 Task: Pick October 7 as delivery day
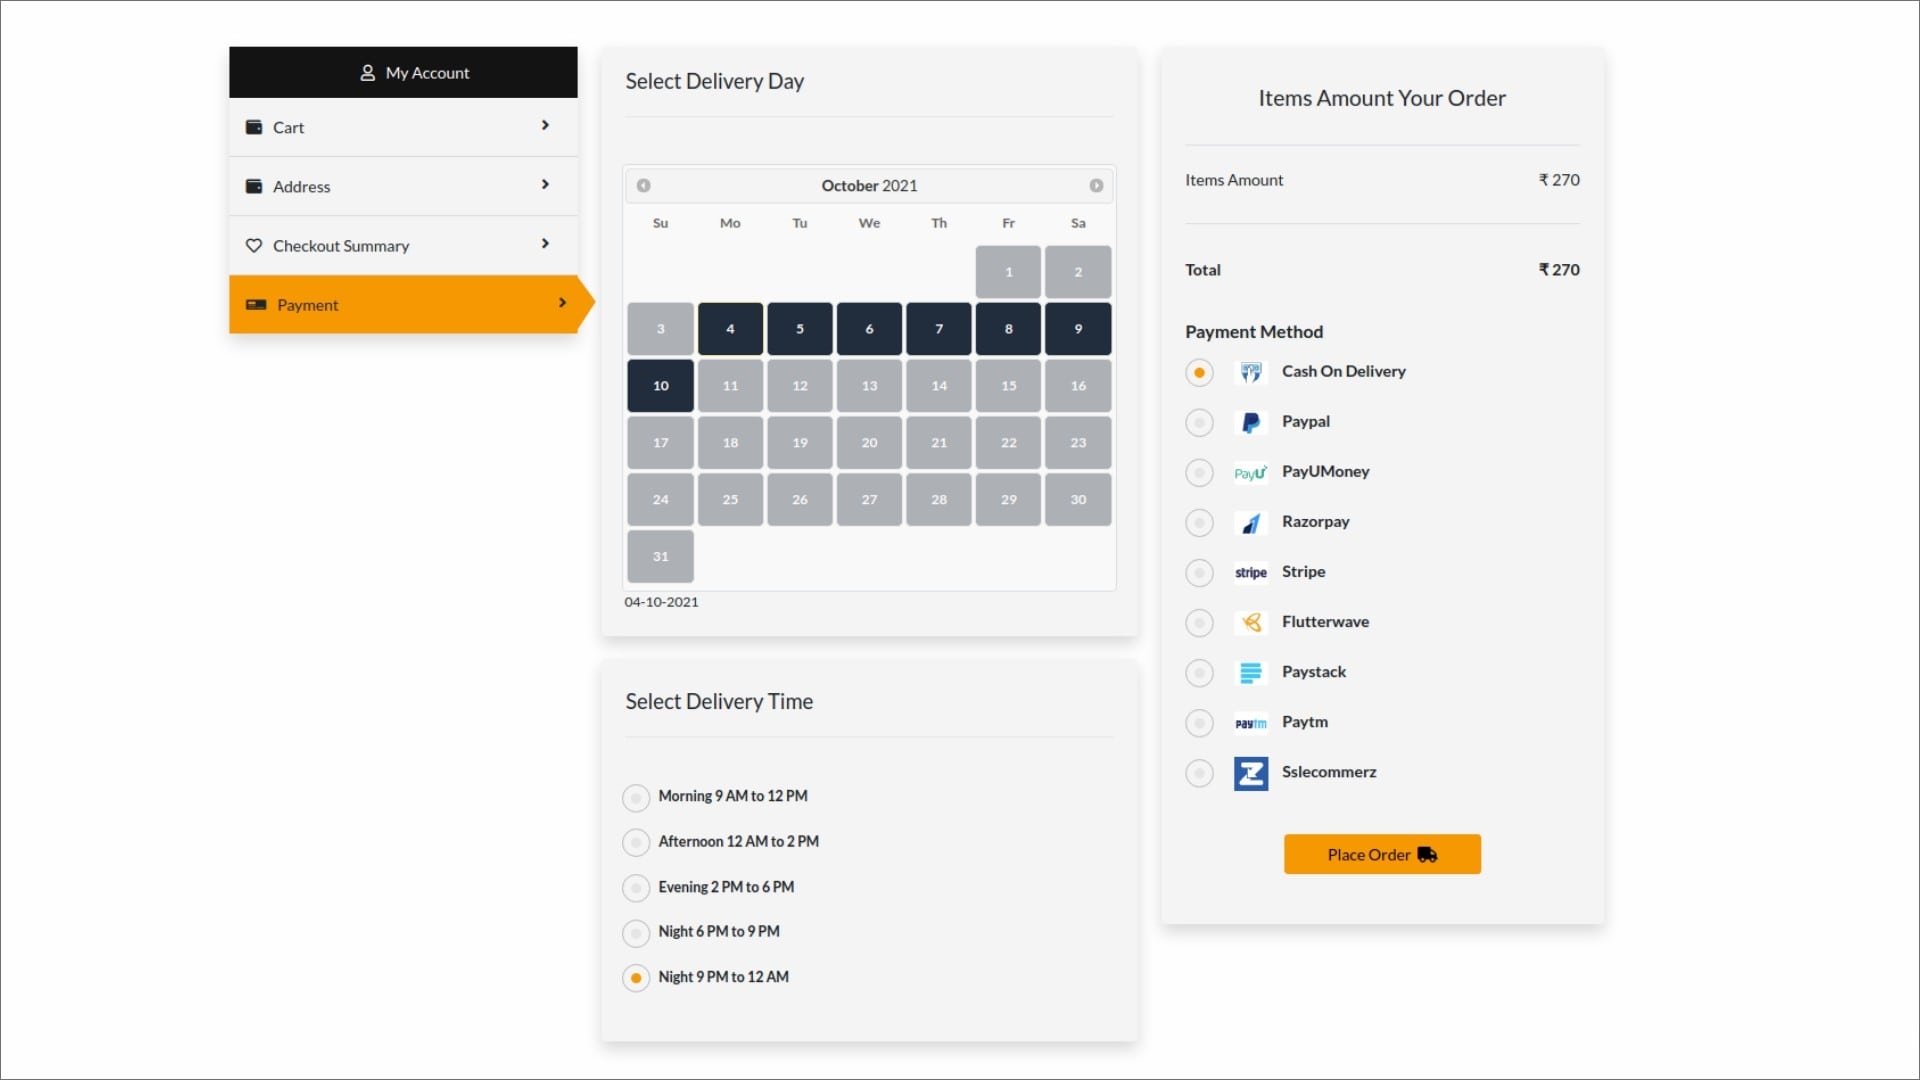click(x=939, y=329)
